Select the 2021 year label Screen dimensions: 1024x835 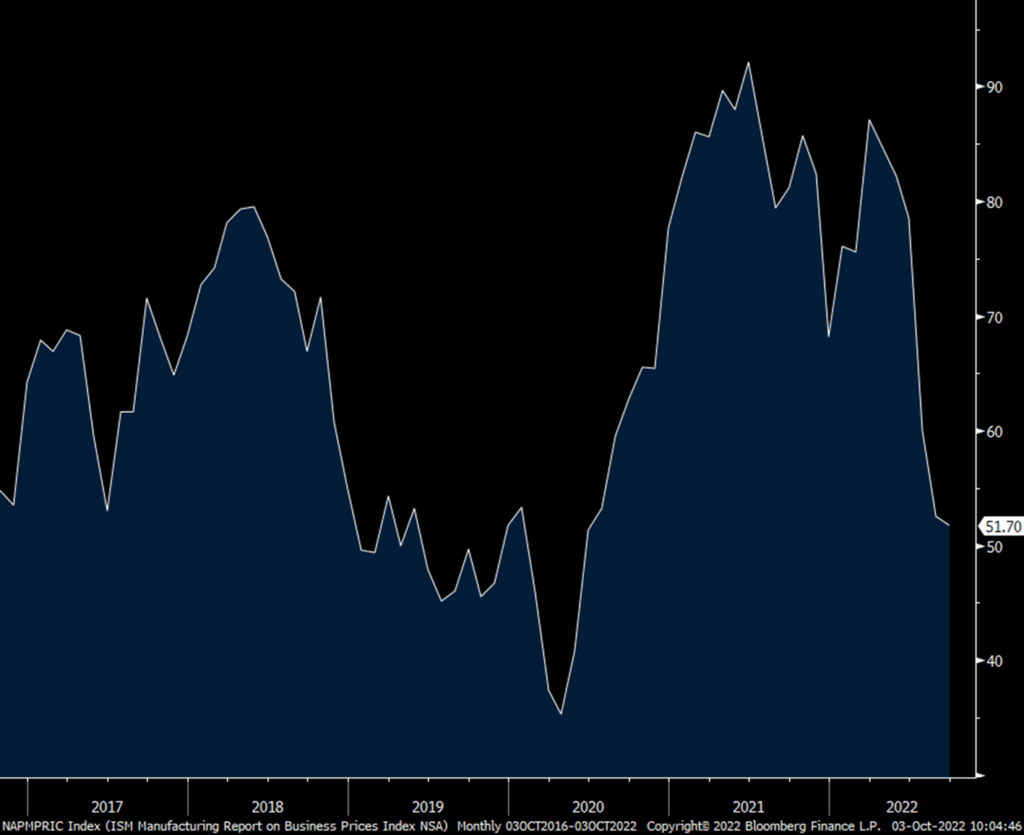point(748,806)
